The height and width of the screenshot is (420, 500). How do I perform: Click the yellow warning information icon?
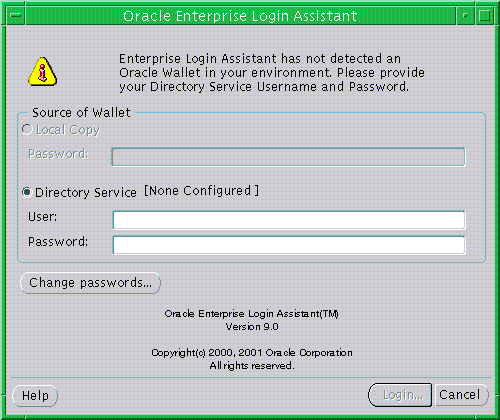pyautogui.click(x=42, y=72)
